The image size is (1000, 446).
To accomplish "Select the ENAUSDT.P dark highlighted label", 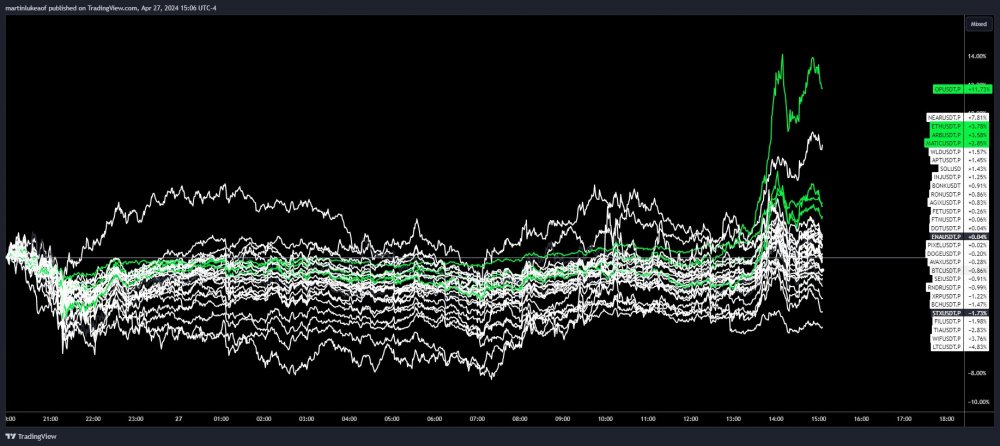I will [947, 237].
